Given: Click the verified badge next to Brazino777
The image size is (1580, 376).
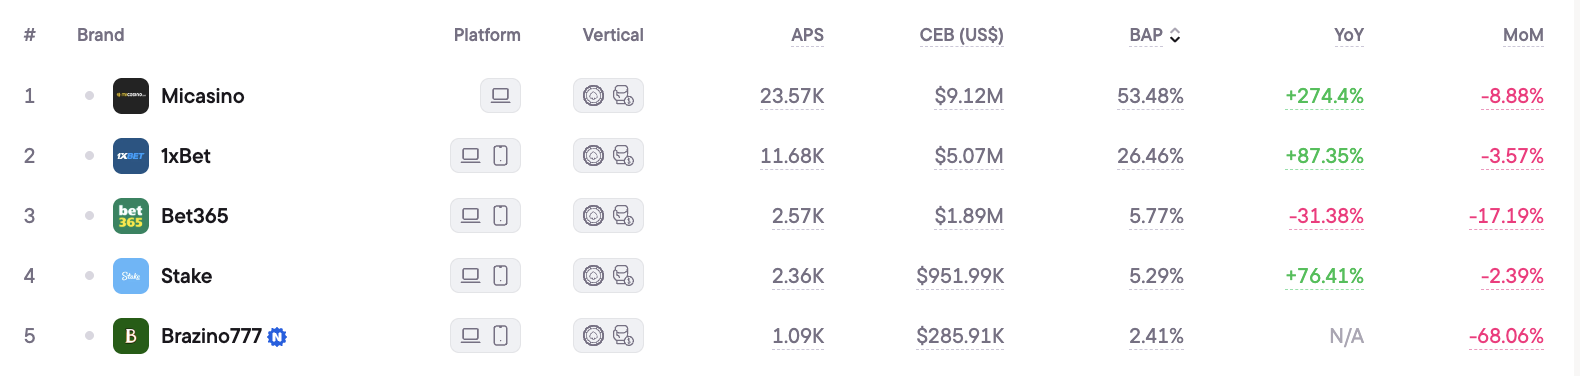Looking at the screenshot, I should coord(277,337).
